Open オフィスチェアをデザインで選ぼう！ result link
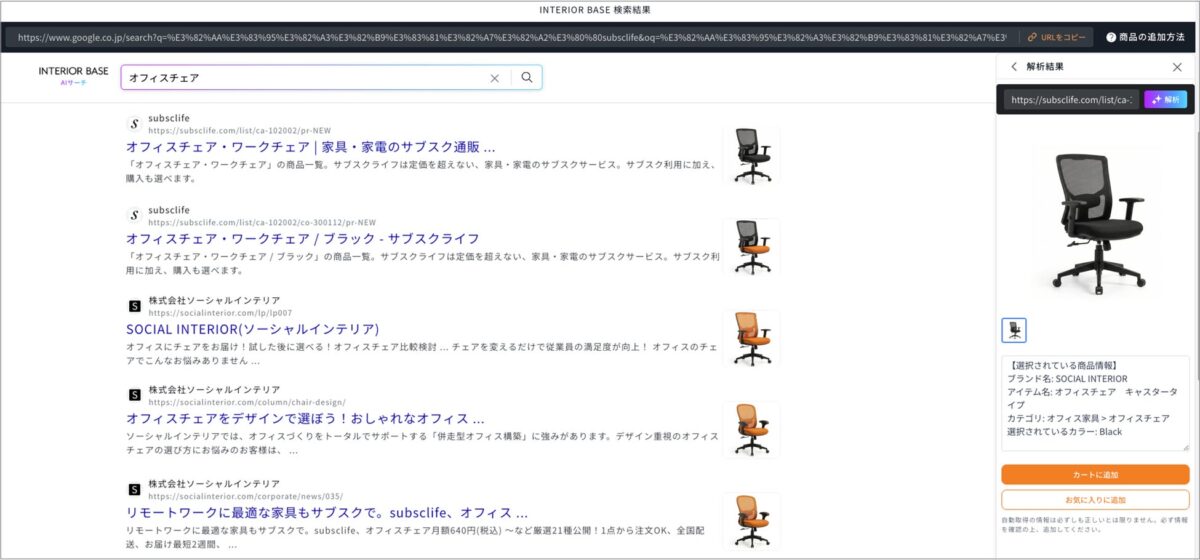 (x=305, y=418)
